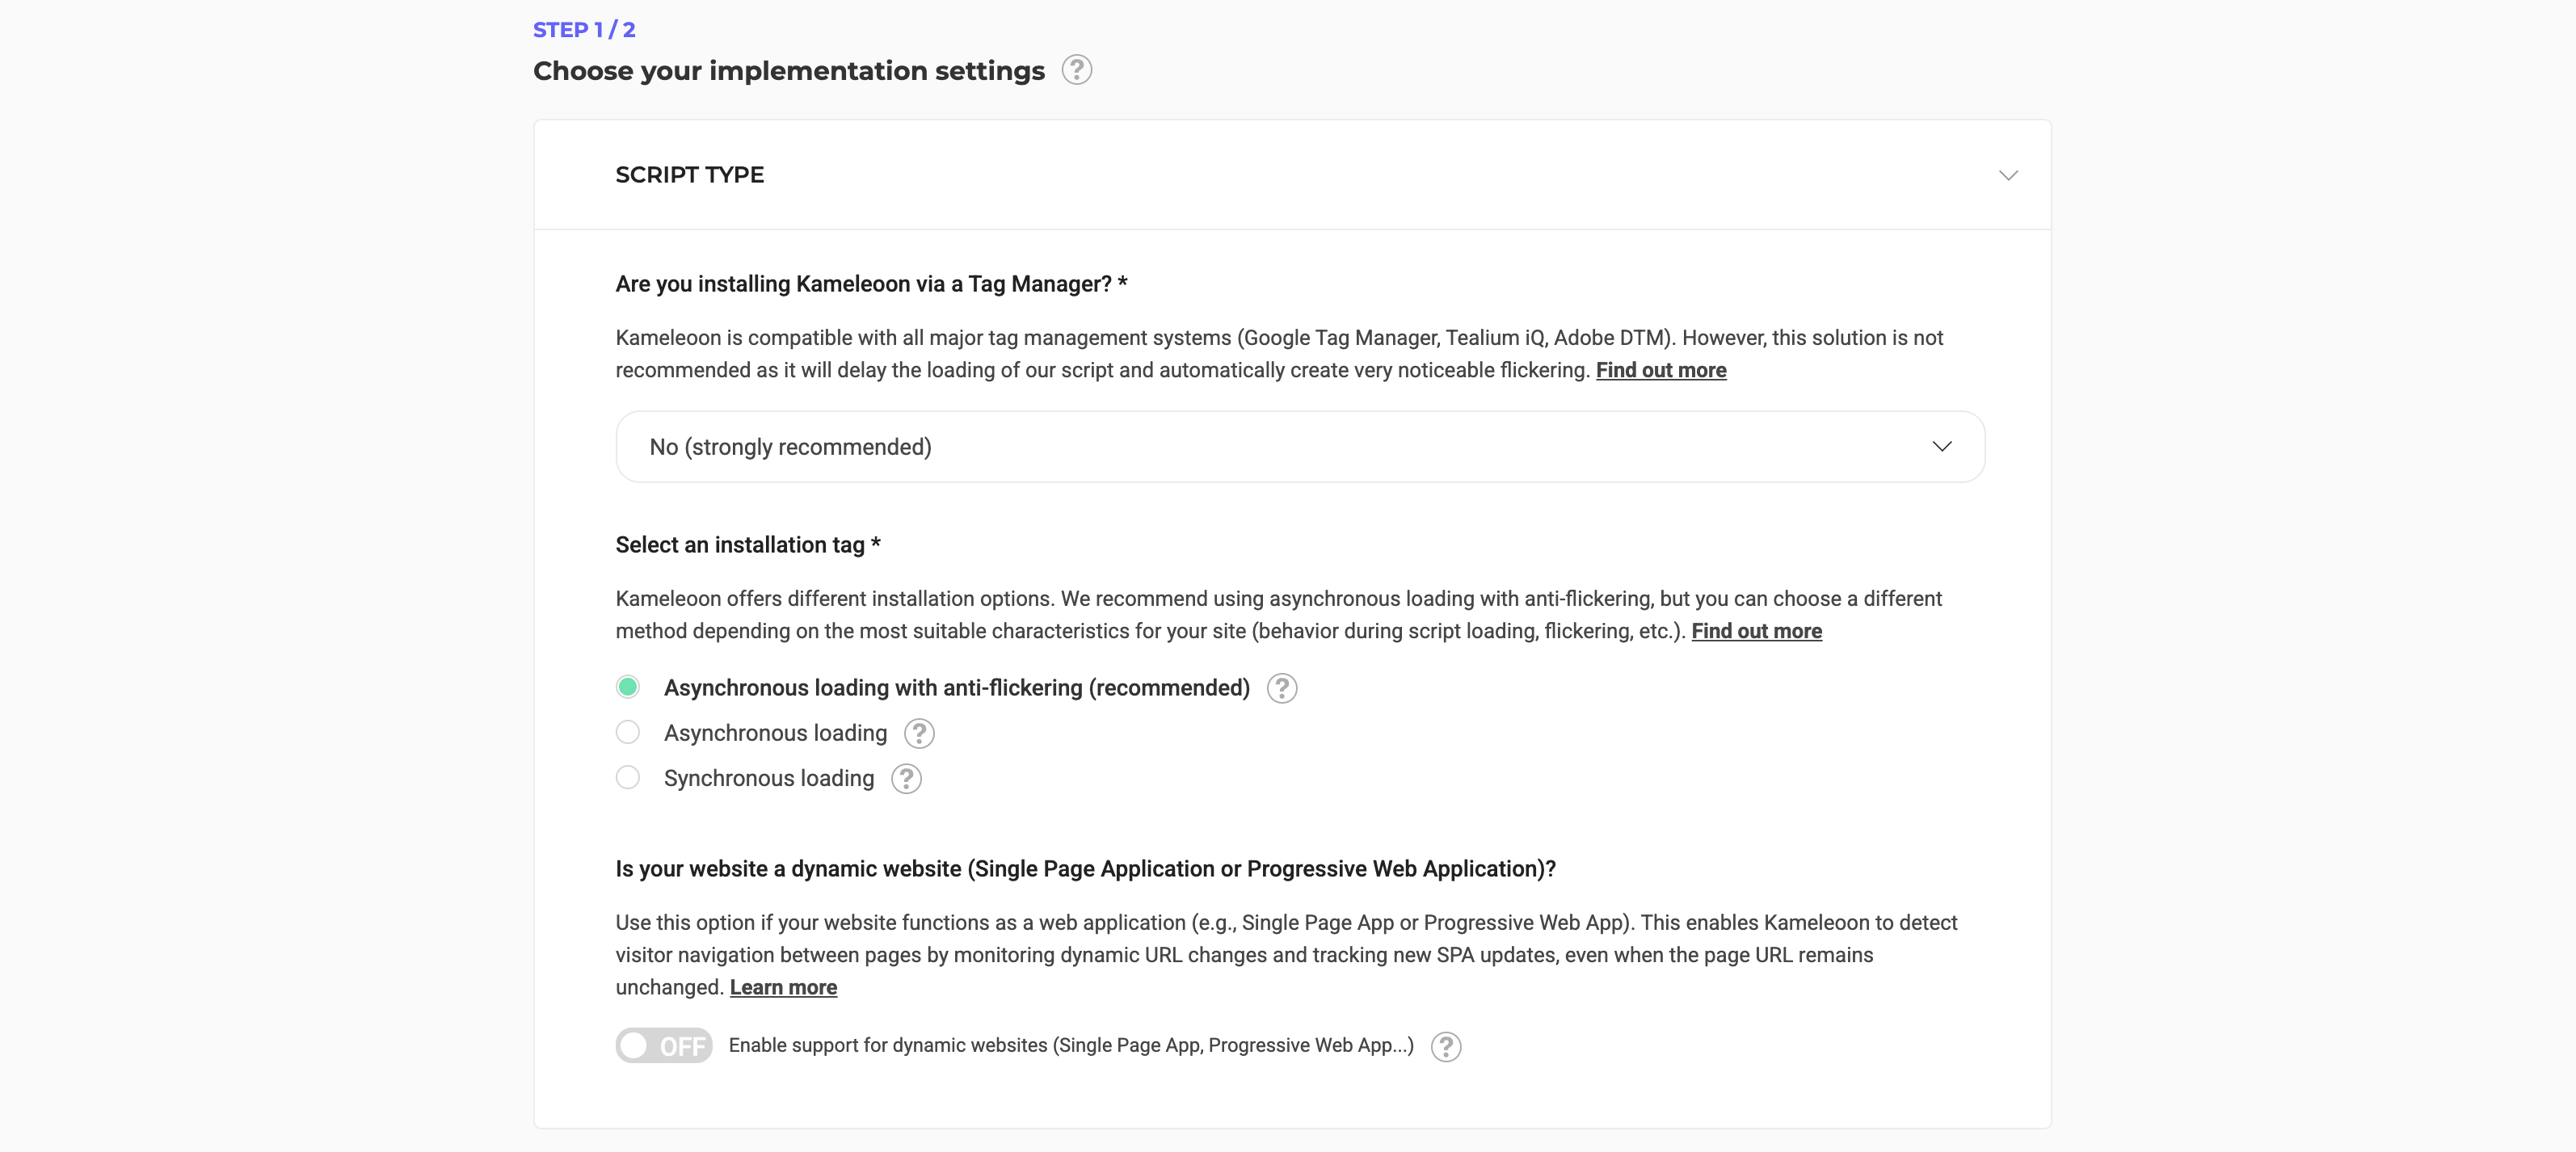This screenshot has height=1152, width=2576.
Task: Open help icon for dynamic websites toggle
Action: click(1445, 1046)
